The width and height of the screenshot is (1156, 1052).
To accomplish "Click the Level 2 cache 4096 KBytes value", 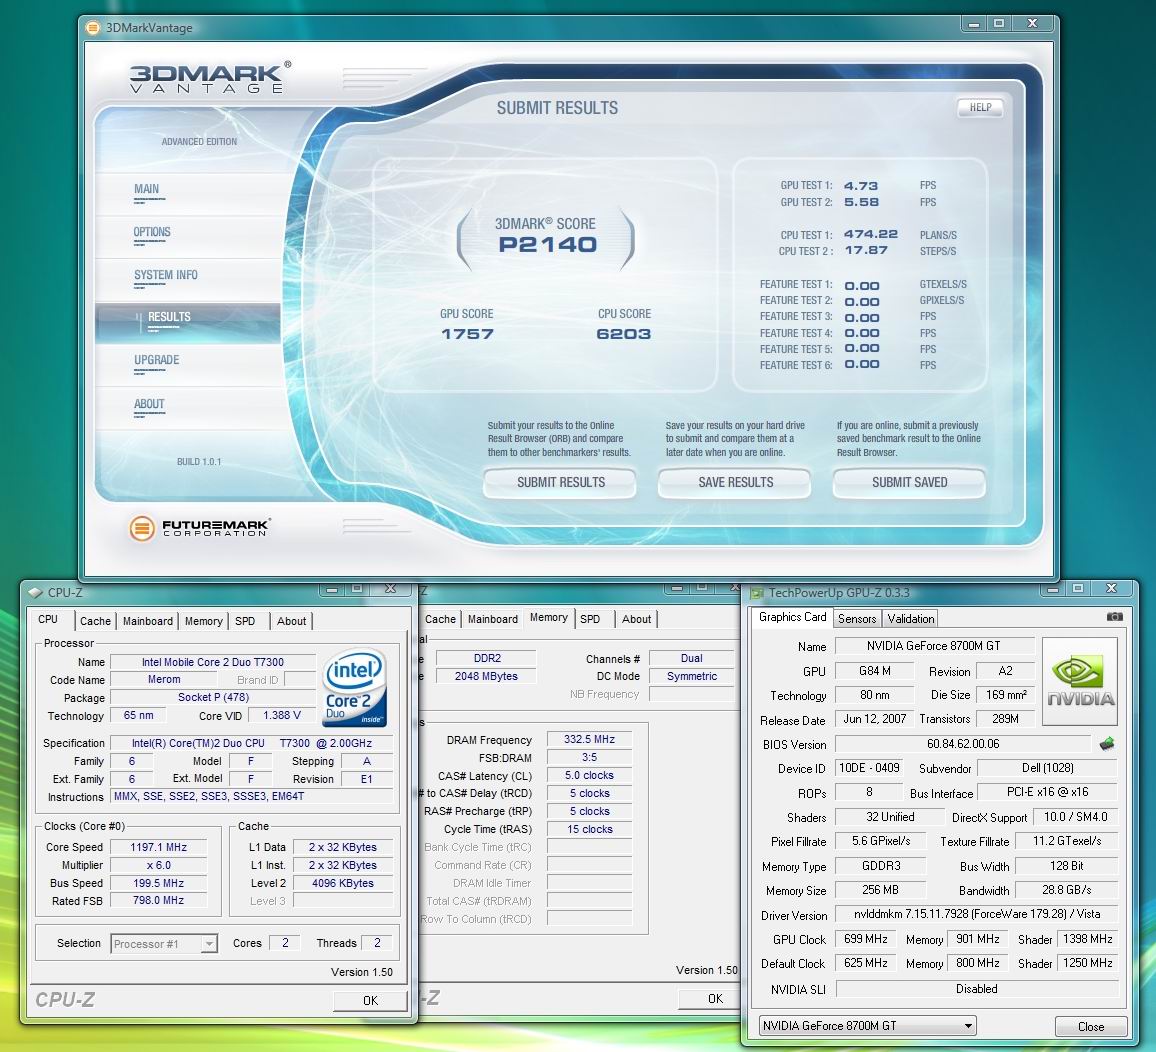I will (x=342, y=883).
